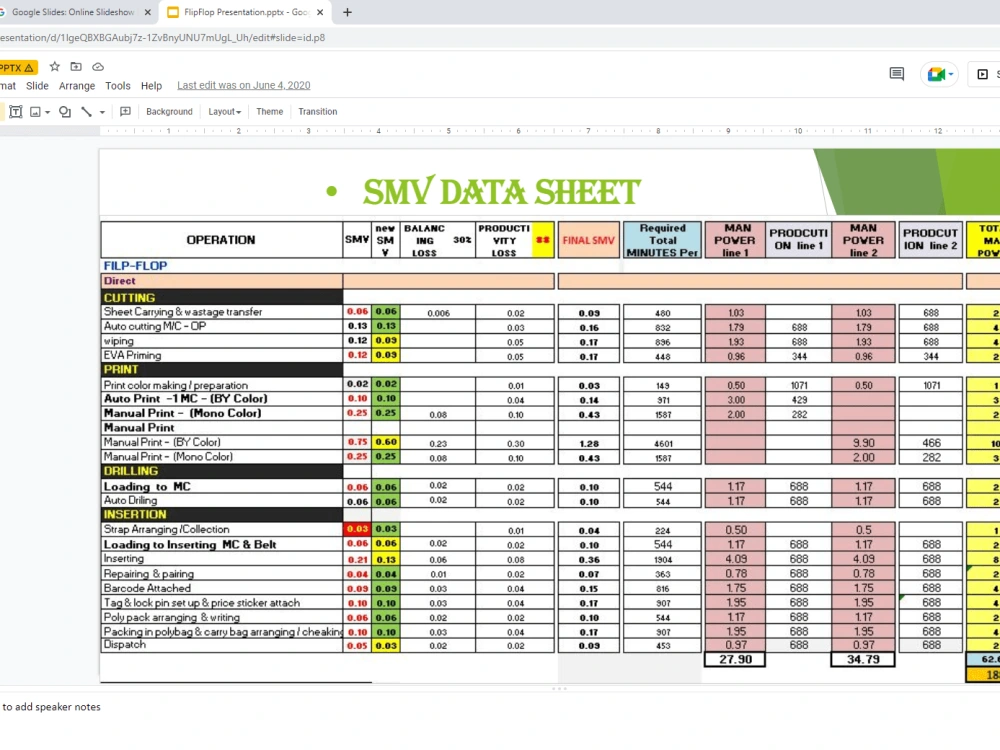Click the Transition button

[318, 112]
